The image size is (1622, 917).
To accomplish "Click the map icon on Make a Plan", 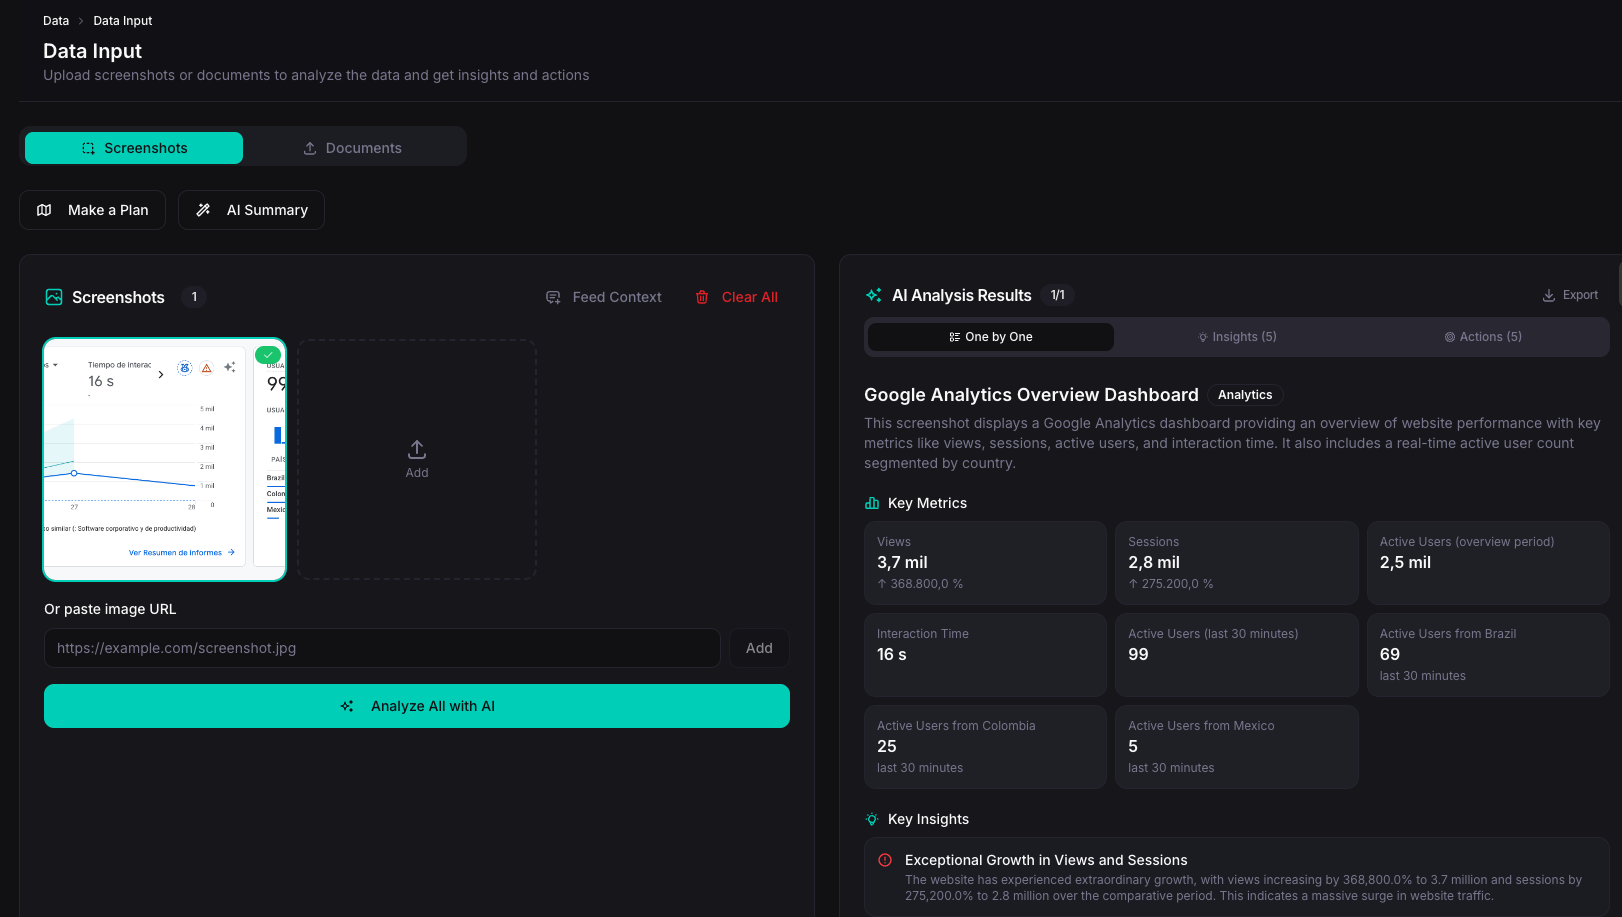I will click(x=44, y=210).
